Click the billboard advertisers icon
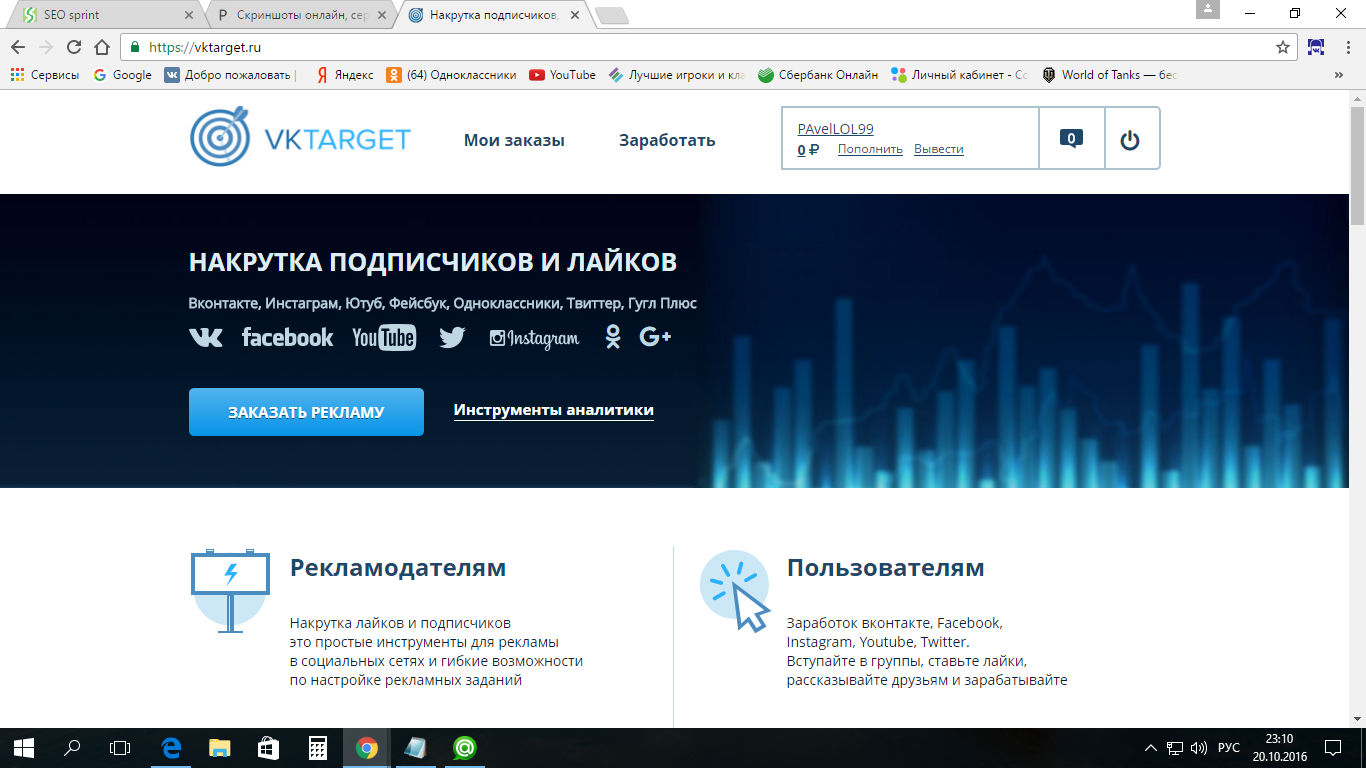 pyautogui.click(x=230, y=591)
